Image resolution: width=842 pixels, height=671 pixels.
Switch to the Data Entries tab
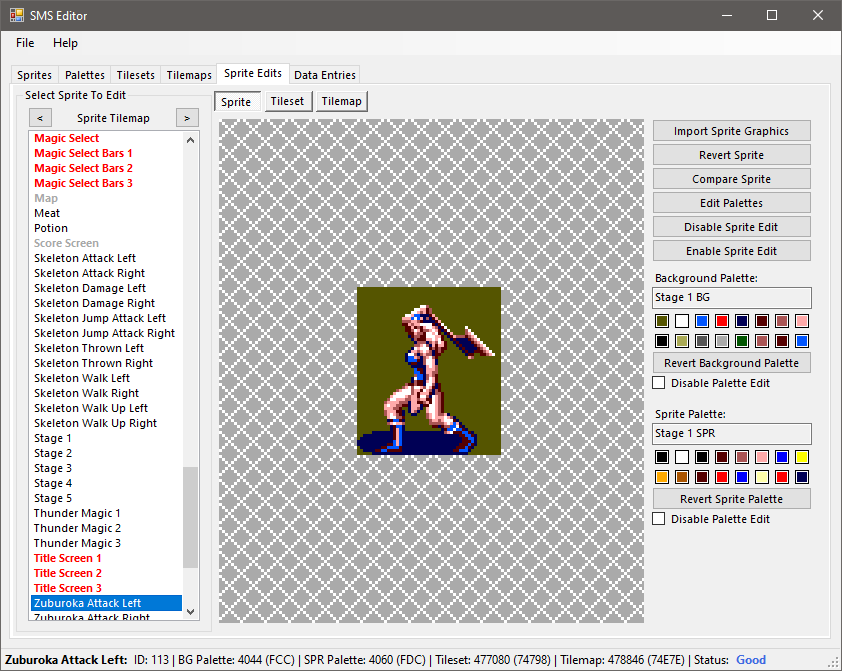pyautogui.click(x=325, y=75)
